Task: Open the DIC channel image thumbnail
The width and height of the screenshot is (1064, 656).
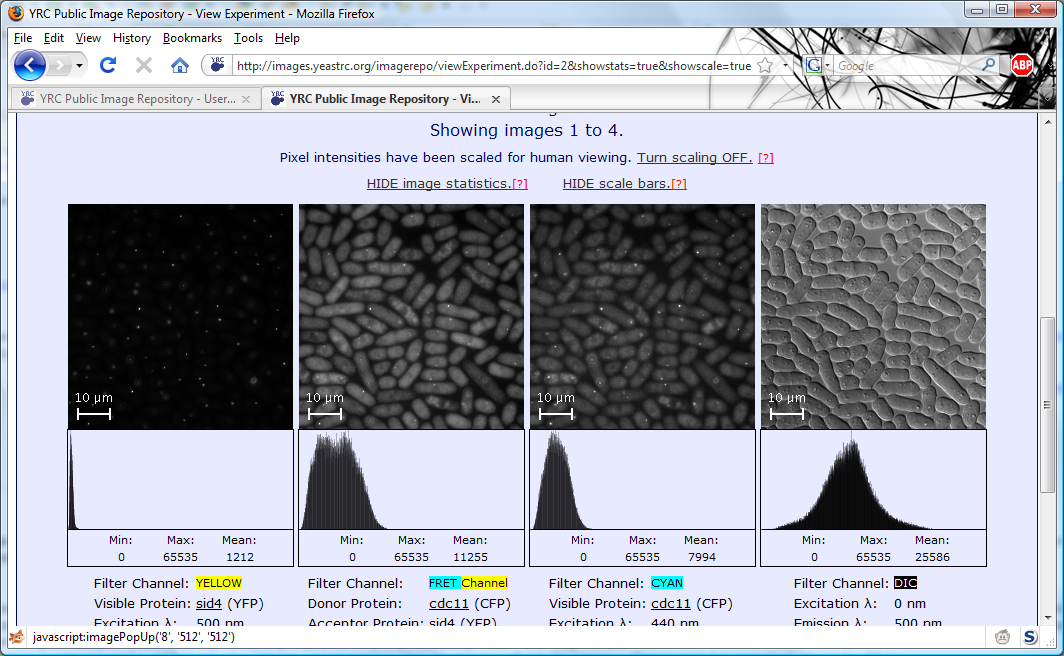Action: point(873,317)
